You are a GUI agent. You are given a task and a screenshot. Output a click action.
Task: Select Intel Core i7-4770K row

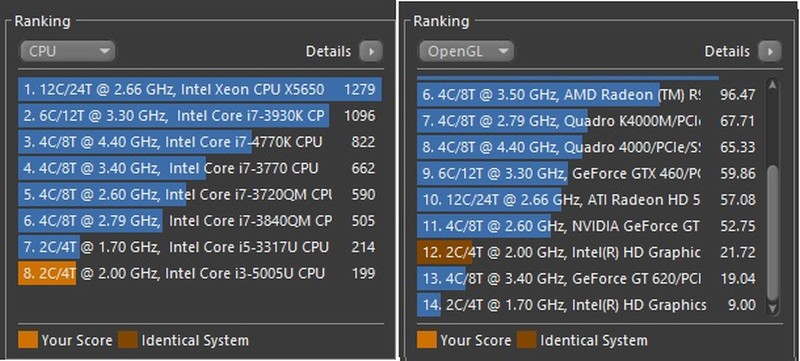point(200,142)
